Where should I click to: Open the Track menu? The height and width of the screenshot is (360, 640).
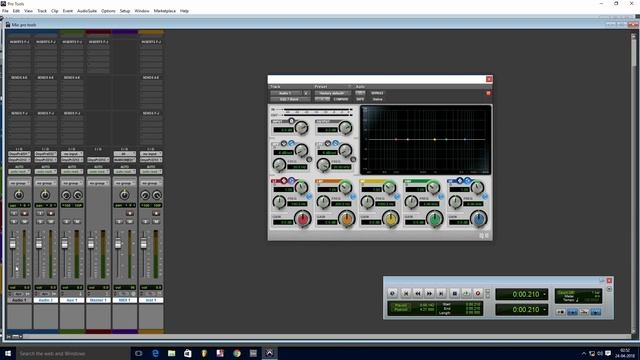(x=42, y=11)
